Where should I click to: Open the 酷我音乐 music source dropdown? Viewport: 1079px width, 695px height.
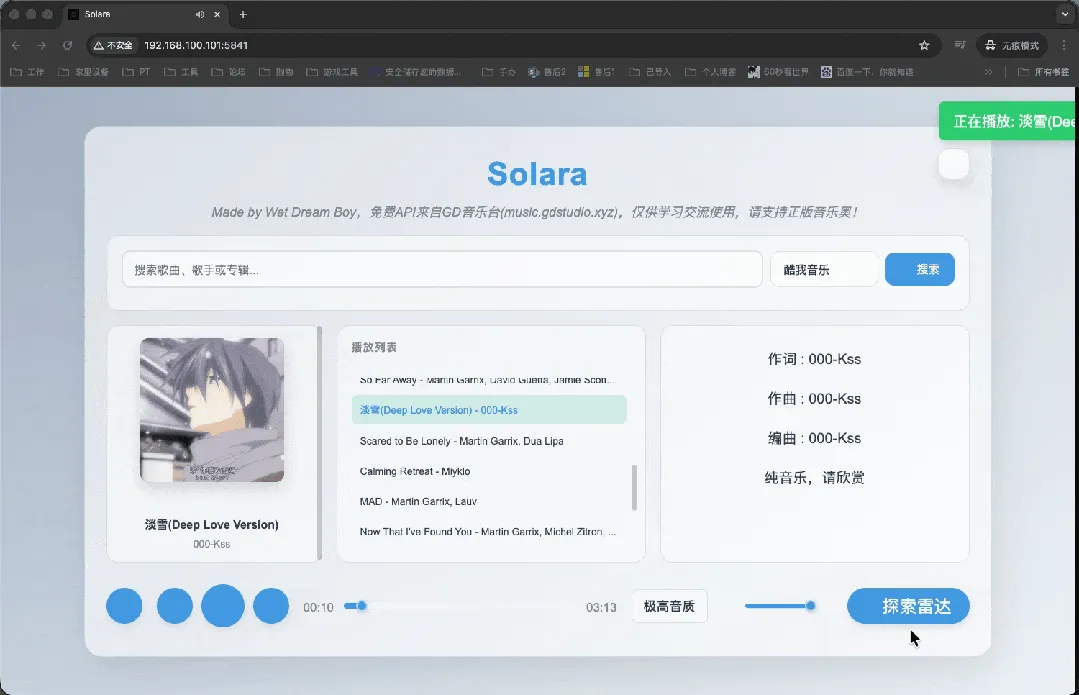point(823,269)
